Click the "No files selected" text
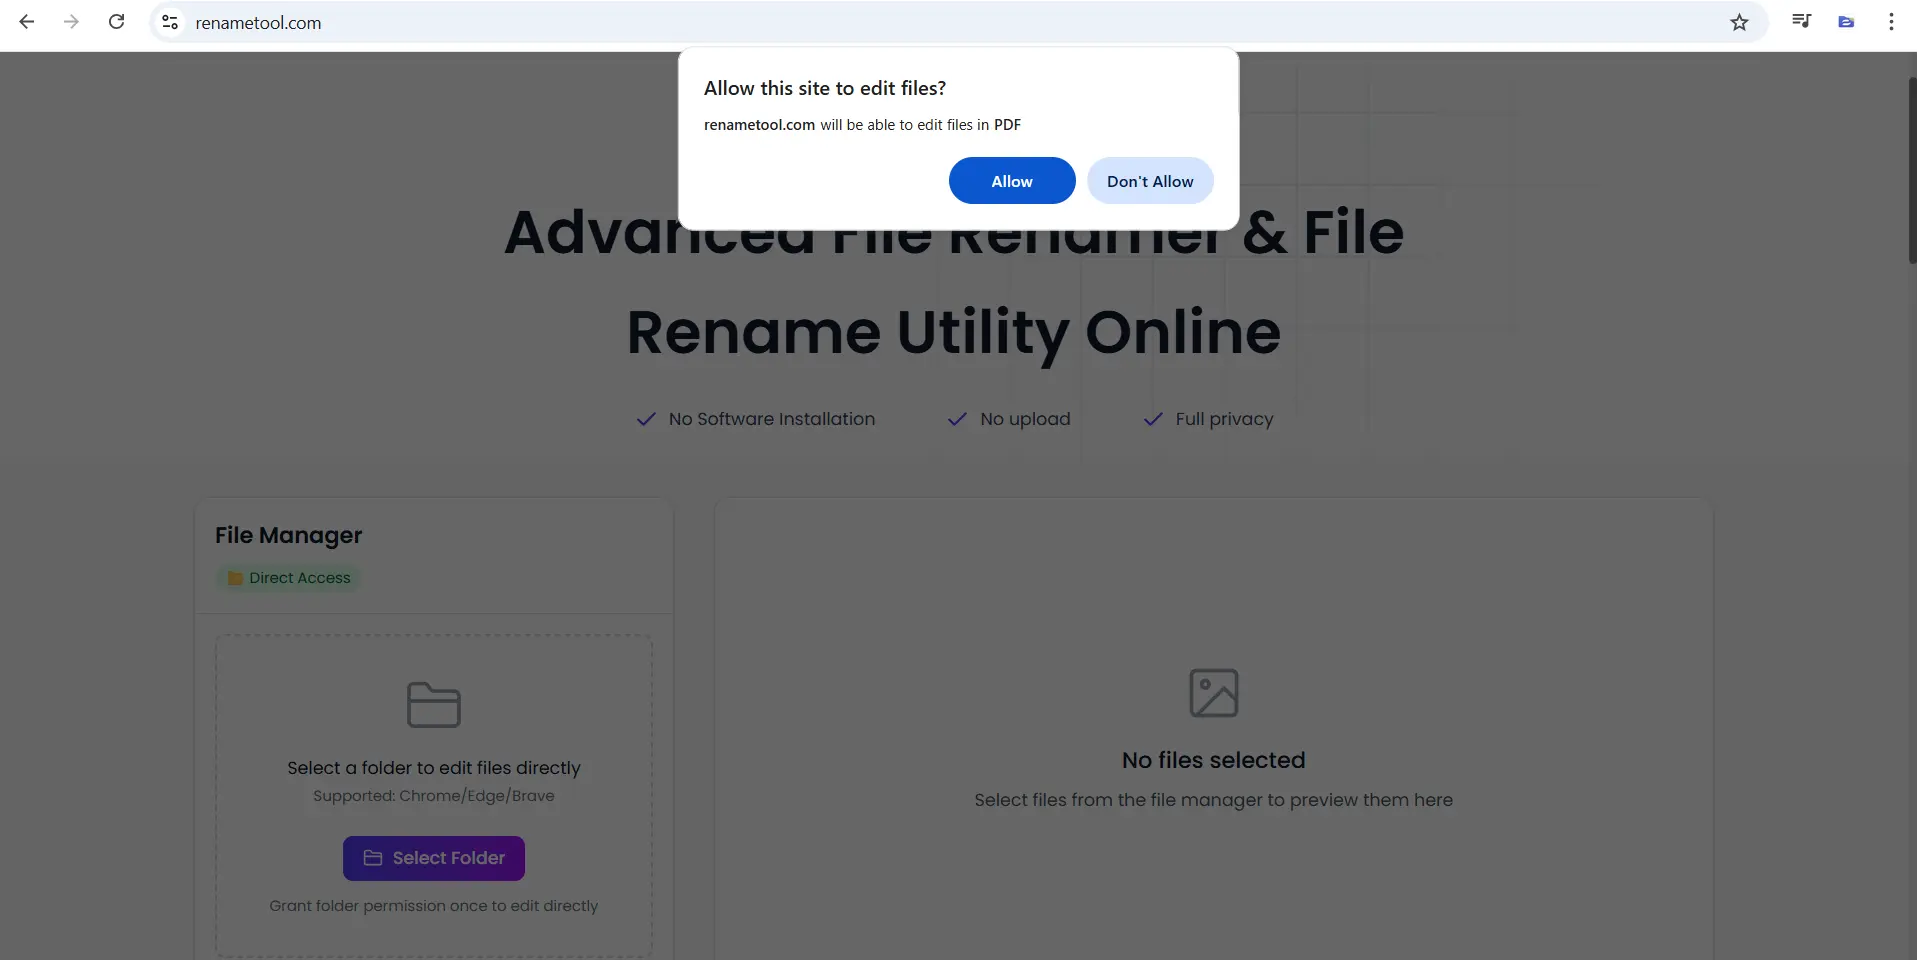The width and height of the screenshot is (1917, 960). 1214,760
